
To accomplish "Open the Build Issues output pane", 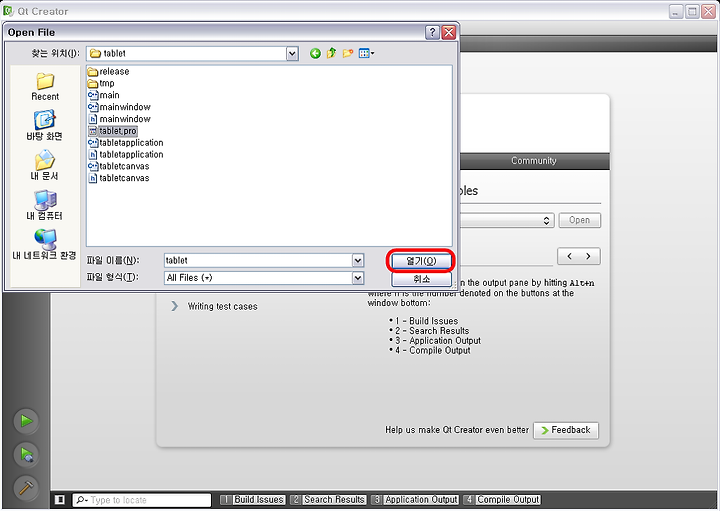I will tap(253, 500).
